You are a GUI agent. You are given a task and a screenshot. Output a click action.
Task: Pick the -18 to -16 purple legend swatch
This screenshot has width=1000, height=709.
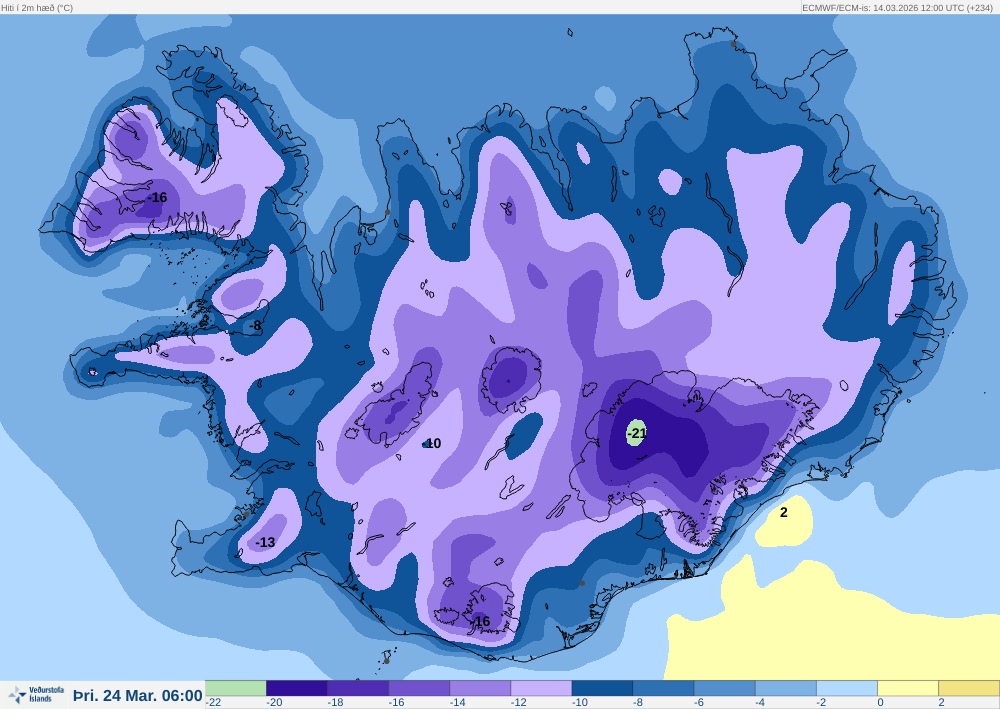click(358, 688)
